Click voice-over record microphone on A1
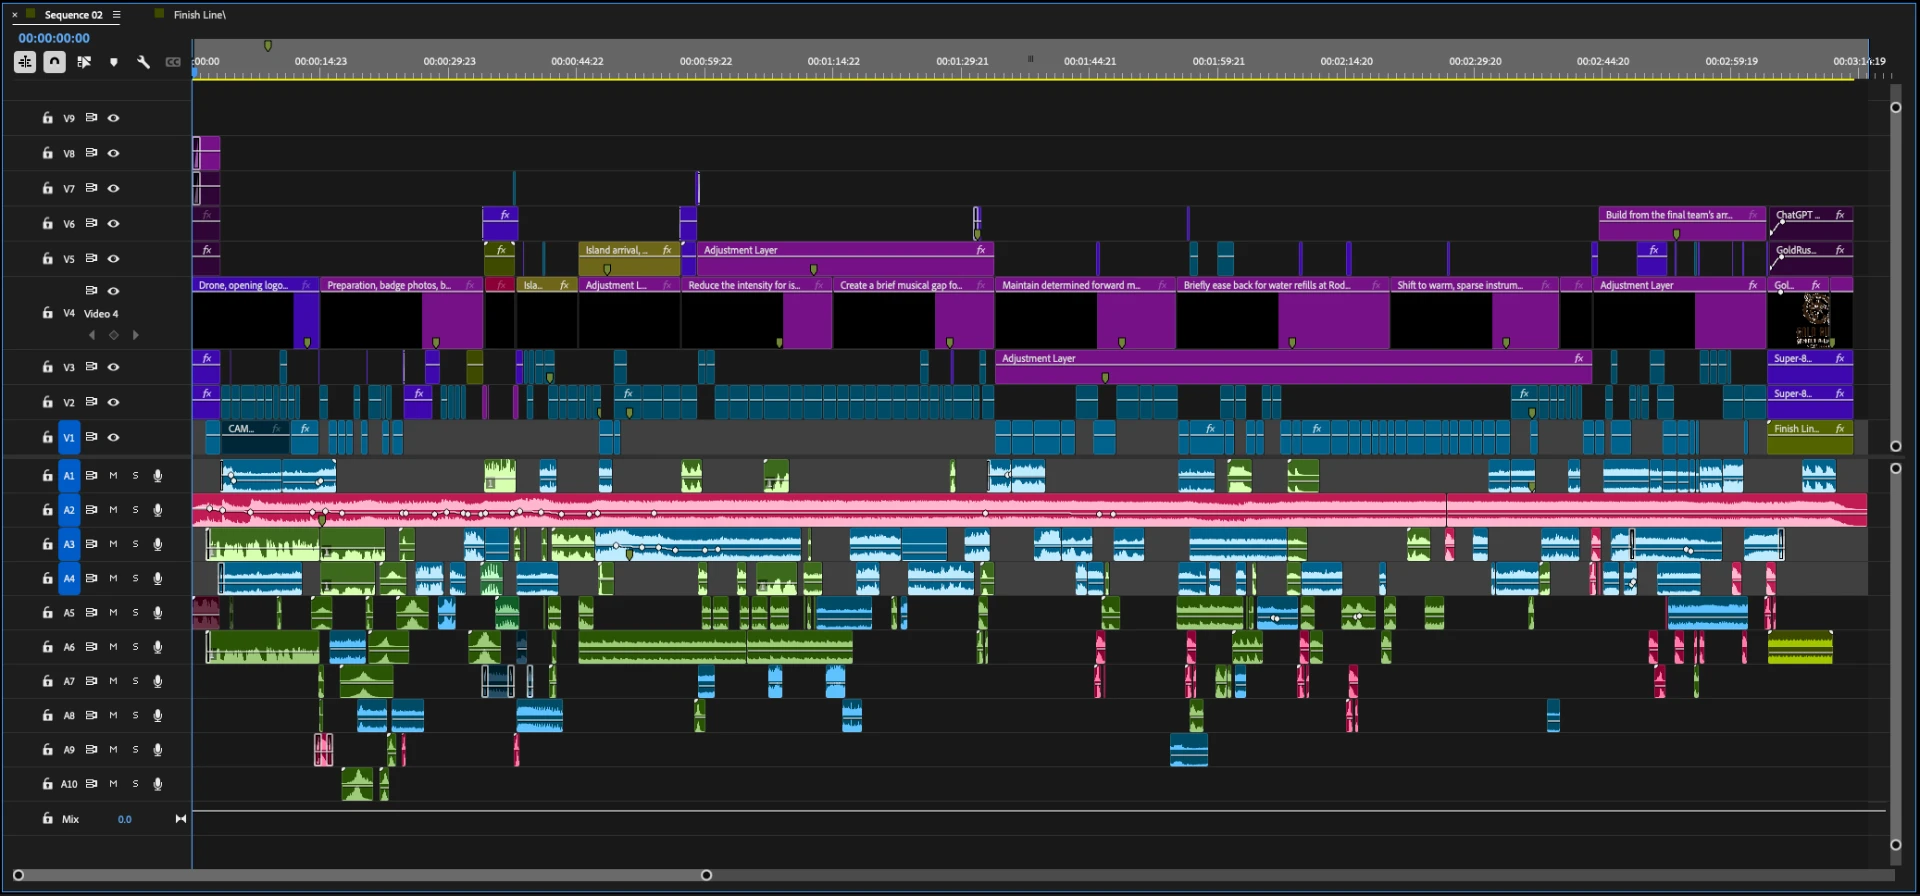 (158, 476)
